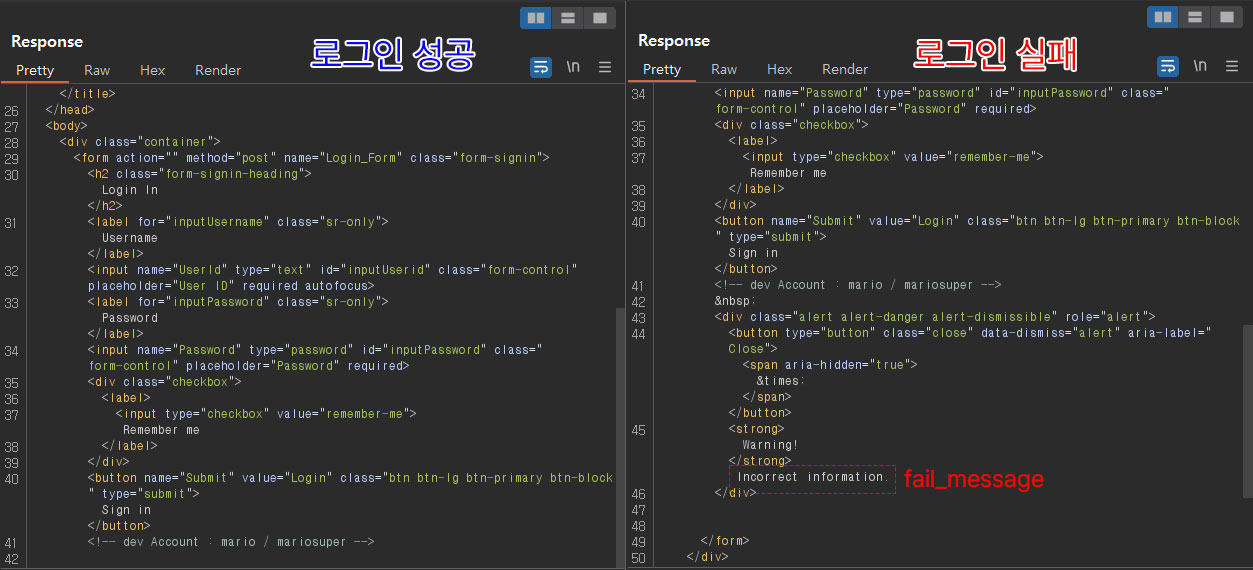Viewport: 1253px width, 570px height.
Task: Click the div class="container" line
Action: [x=140, y=142]
